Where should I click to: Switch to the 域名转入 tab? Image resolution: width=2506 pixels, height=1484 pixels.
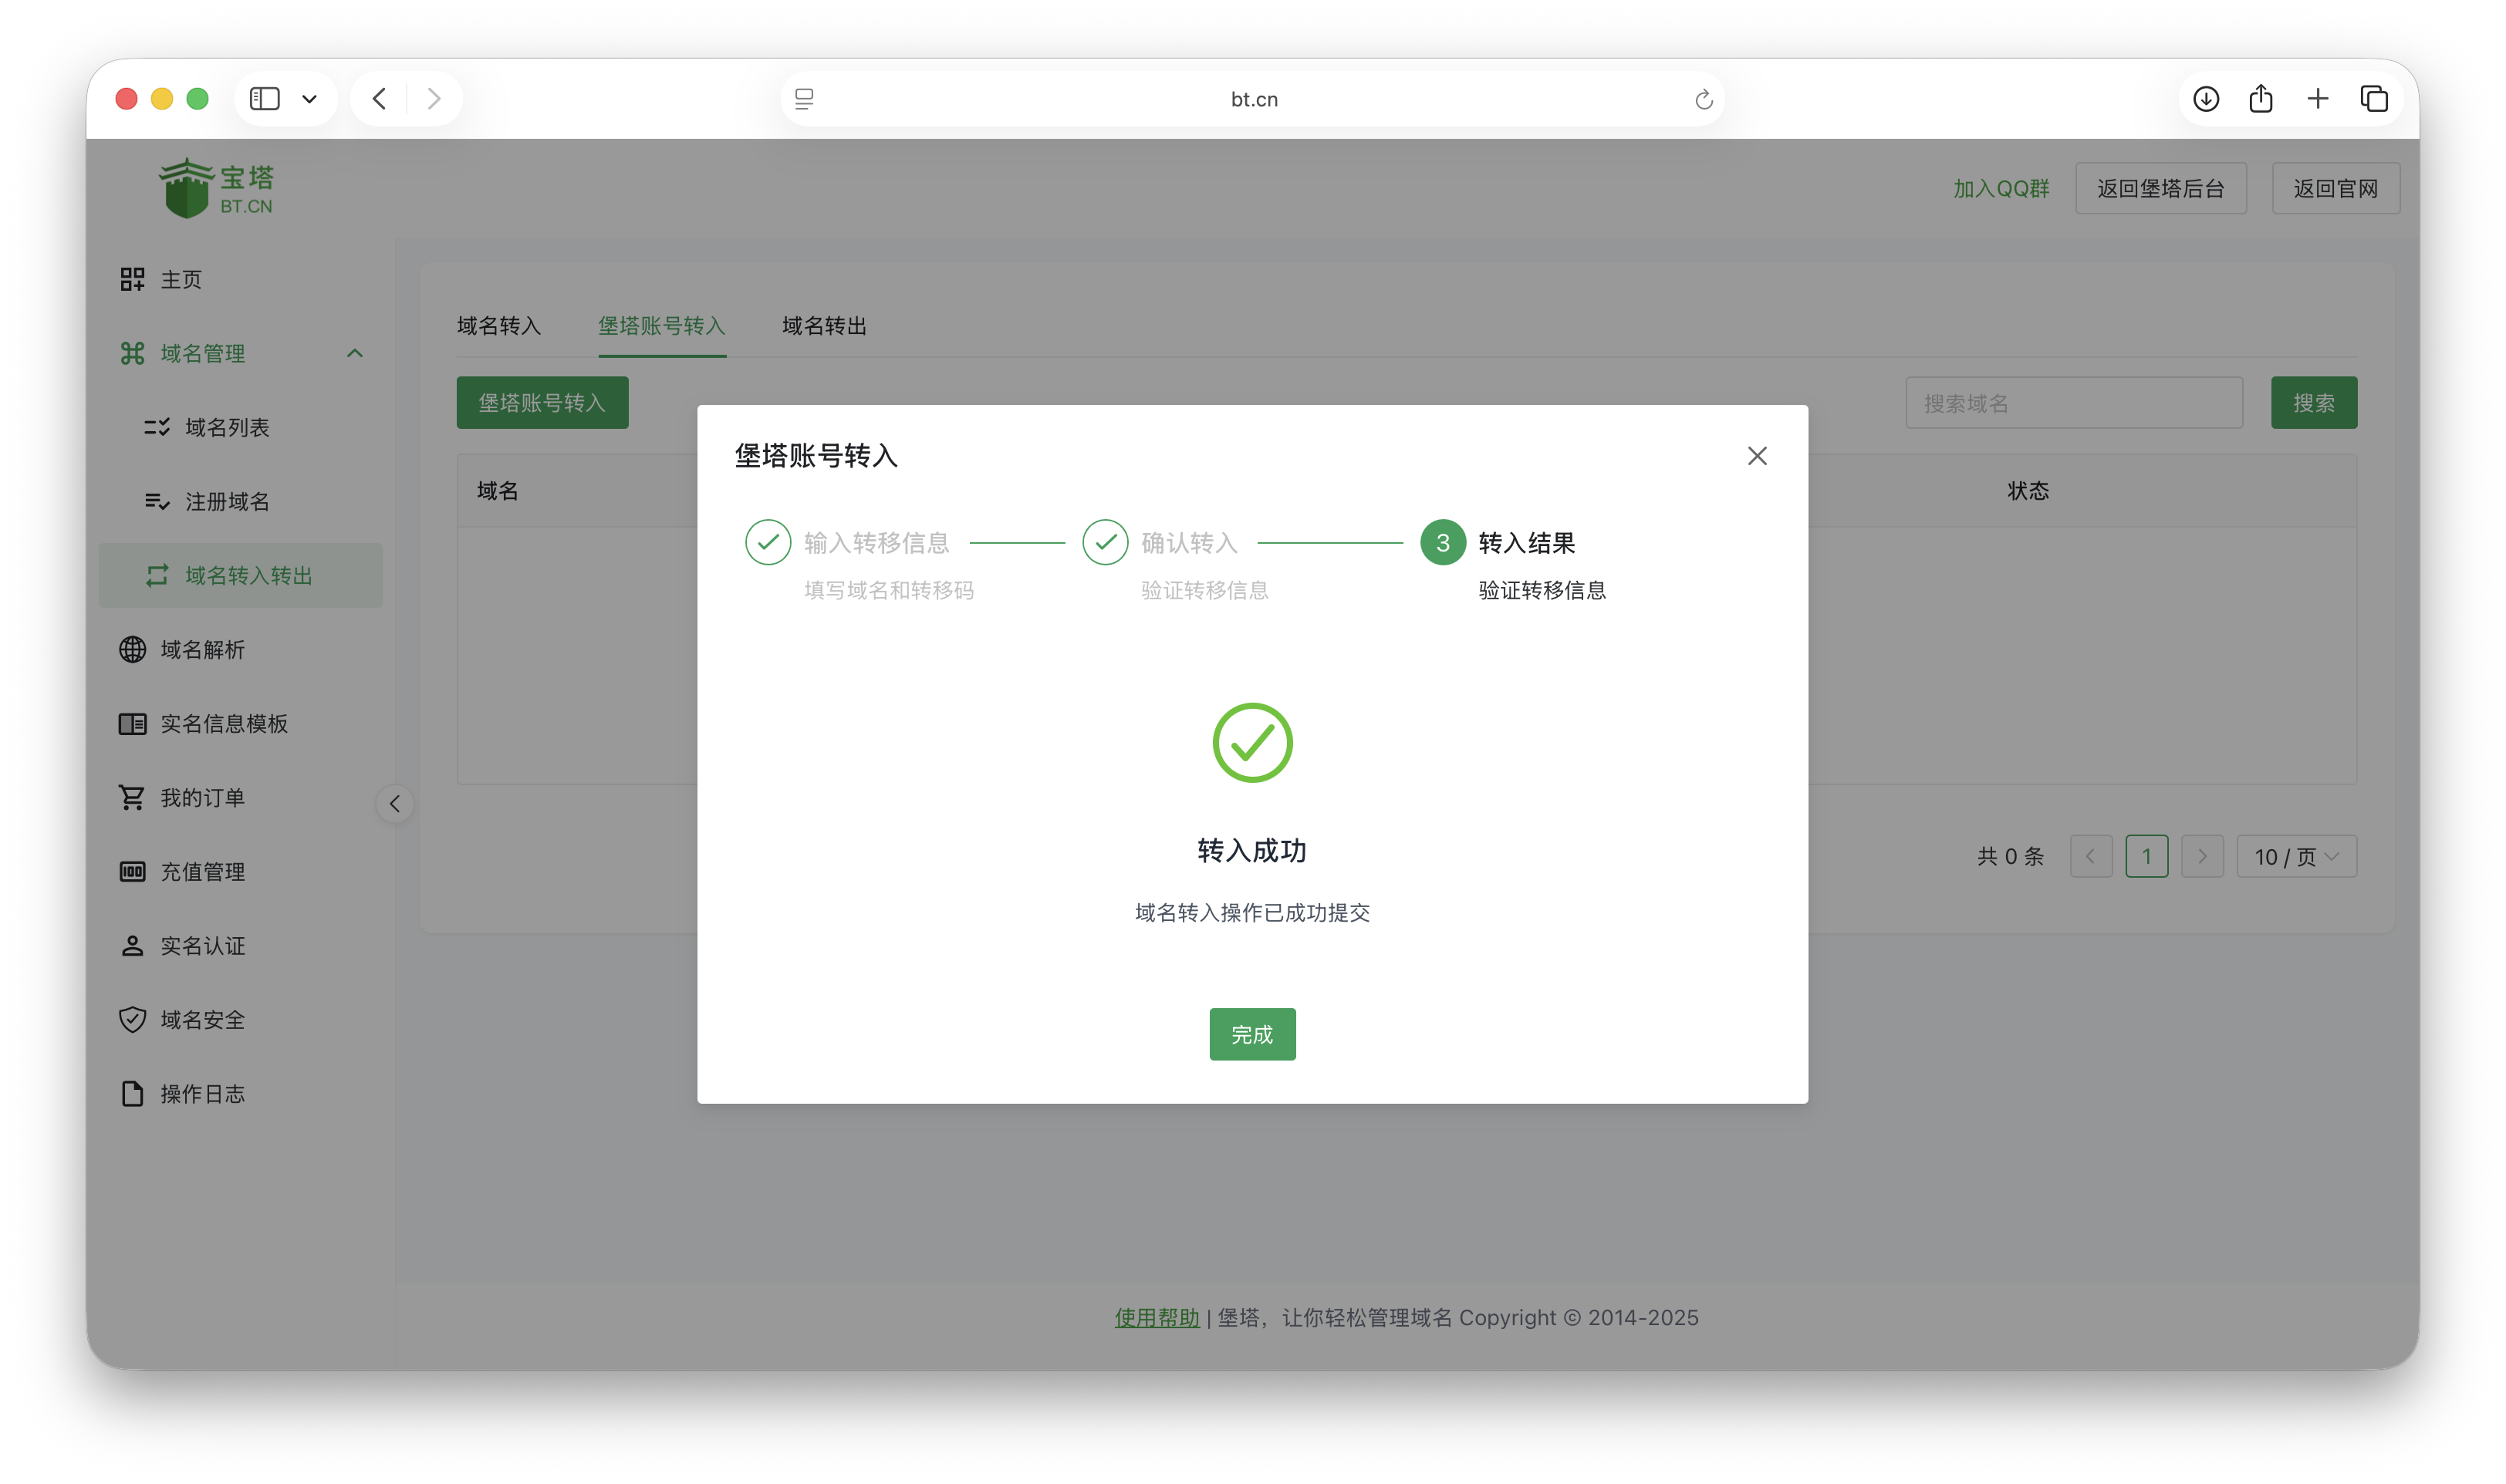click(x=498, y=326)
